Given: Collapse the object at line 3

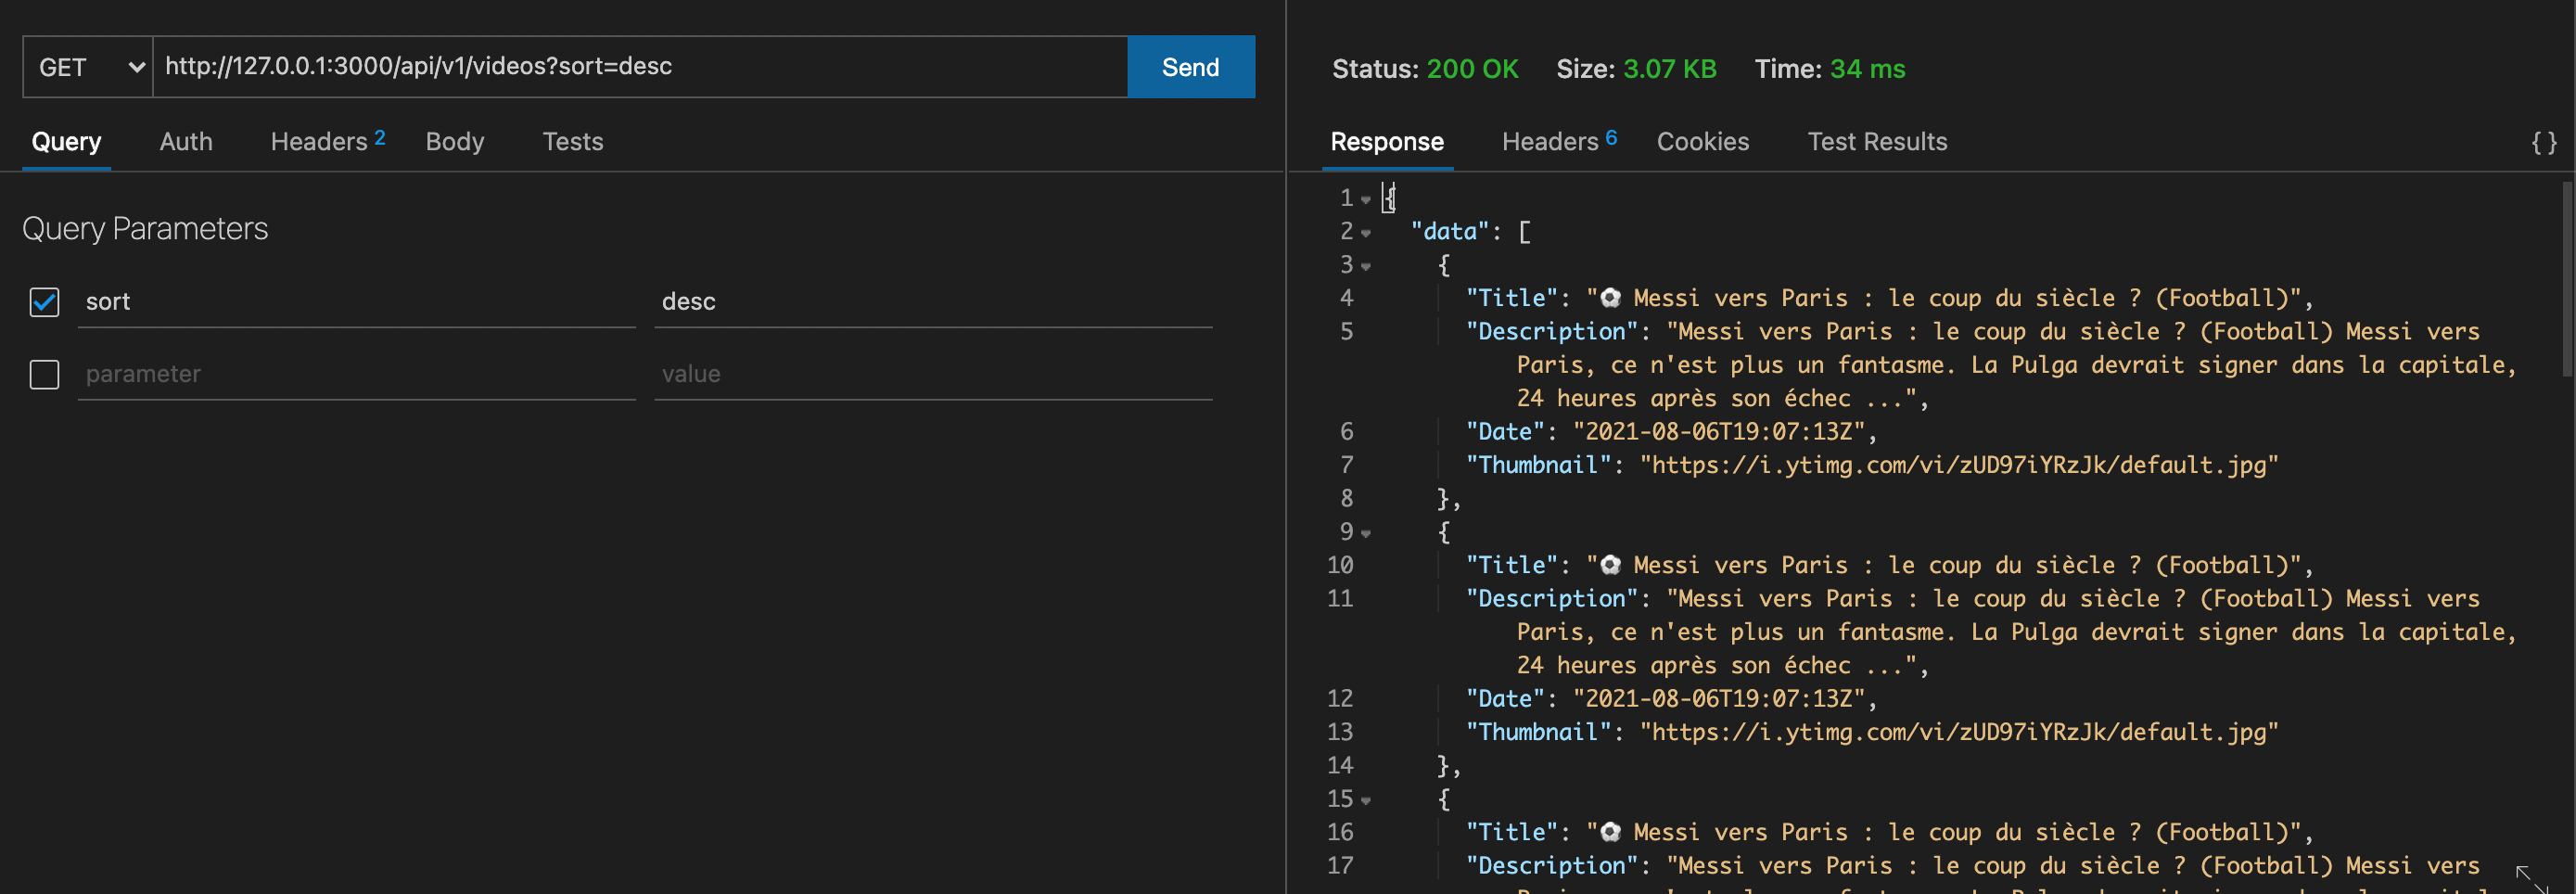Looking at the screenshot, I should tap(1366, 267).
